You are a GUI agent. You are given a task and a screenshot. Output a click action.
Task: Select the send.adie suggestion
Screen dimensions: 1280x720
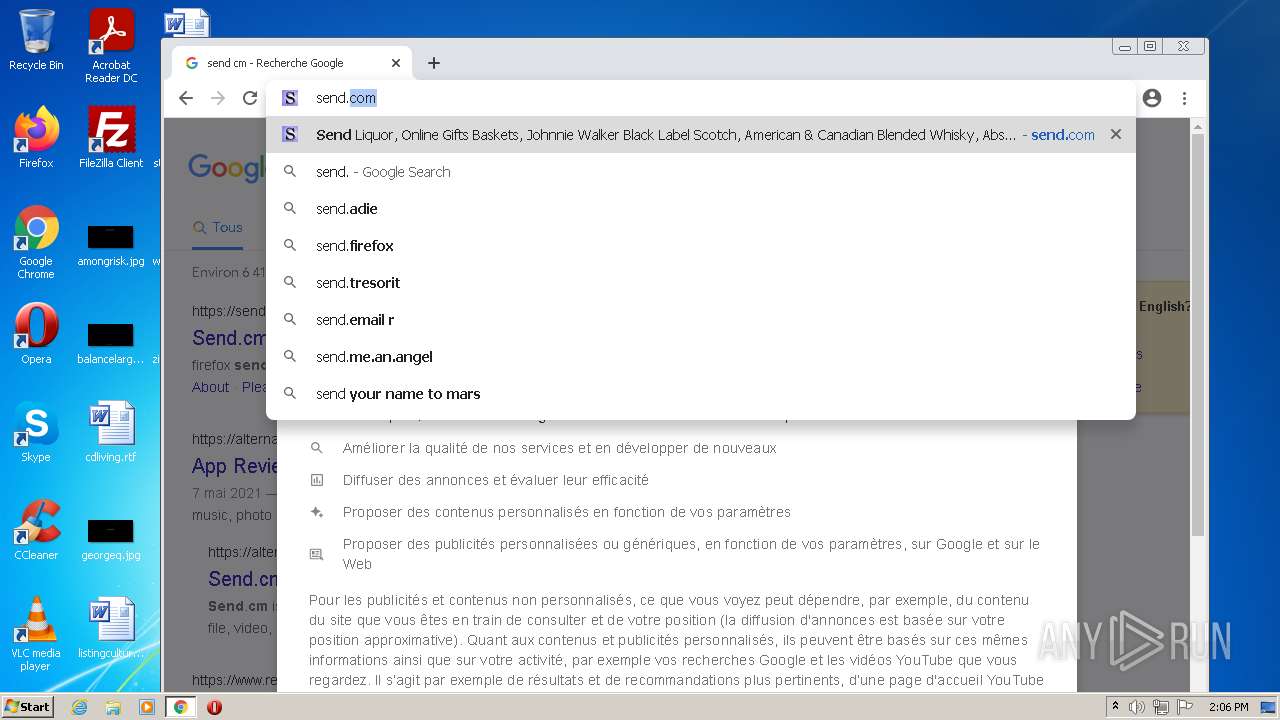pos(700,209)
